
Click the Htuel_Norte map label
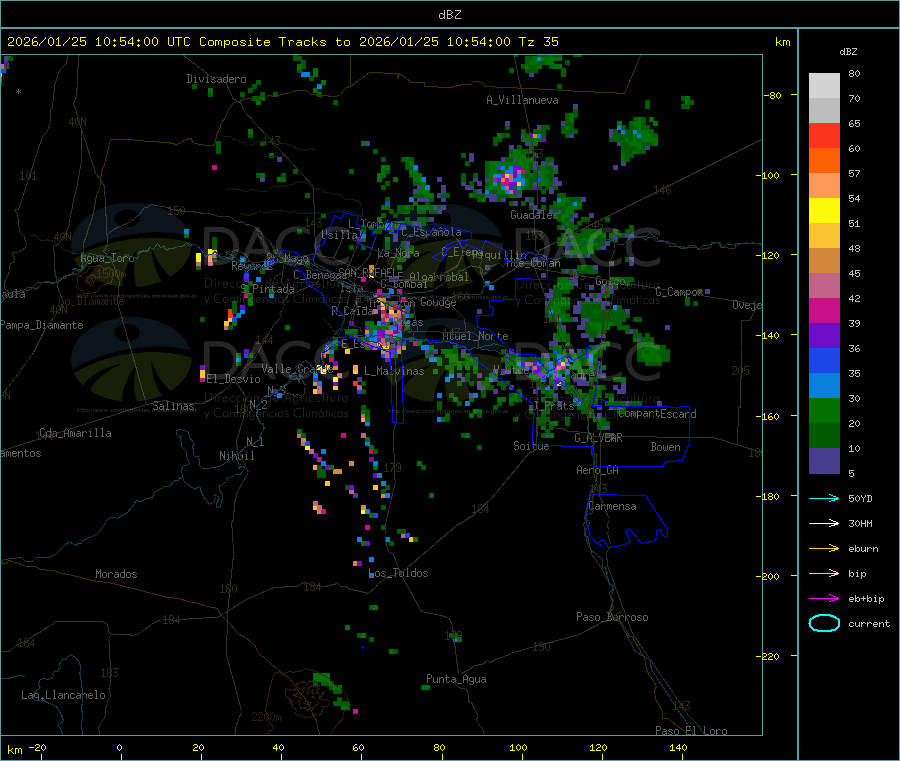pyautogui.click(x=475, y=336)
